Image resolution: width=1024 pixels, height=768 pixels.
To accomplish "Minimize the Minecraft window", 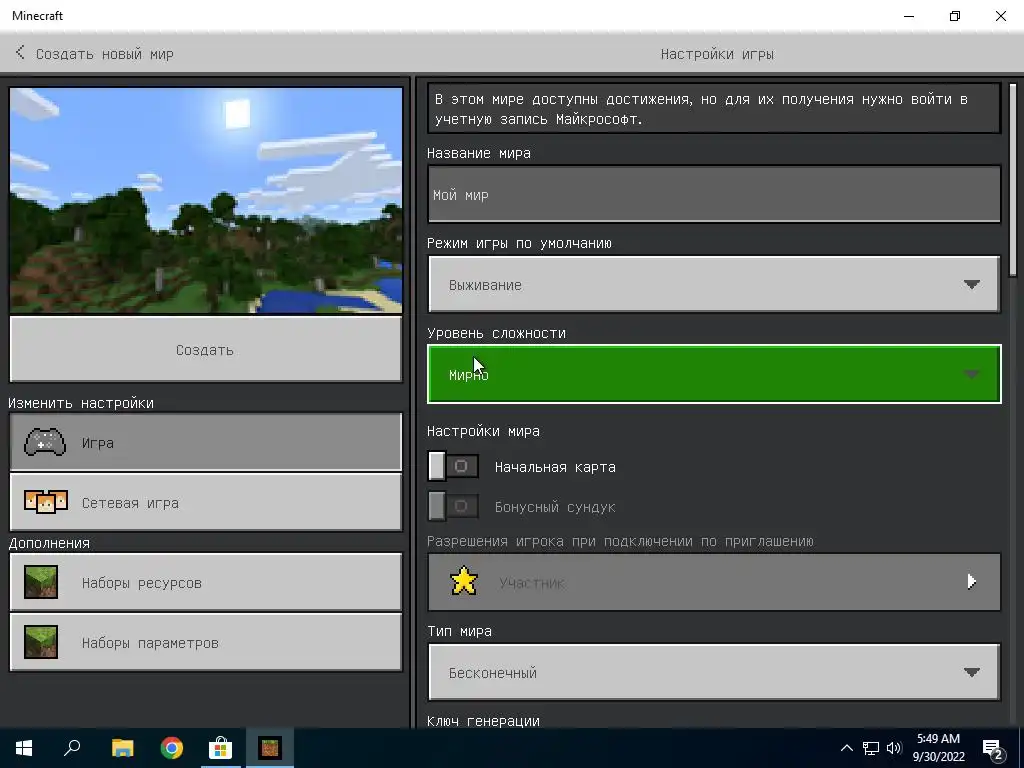I will click(908, 16).
